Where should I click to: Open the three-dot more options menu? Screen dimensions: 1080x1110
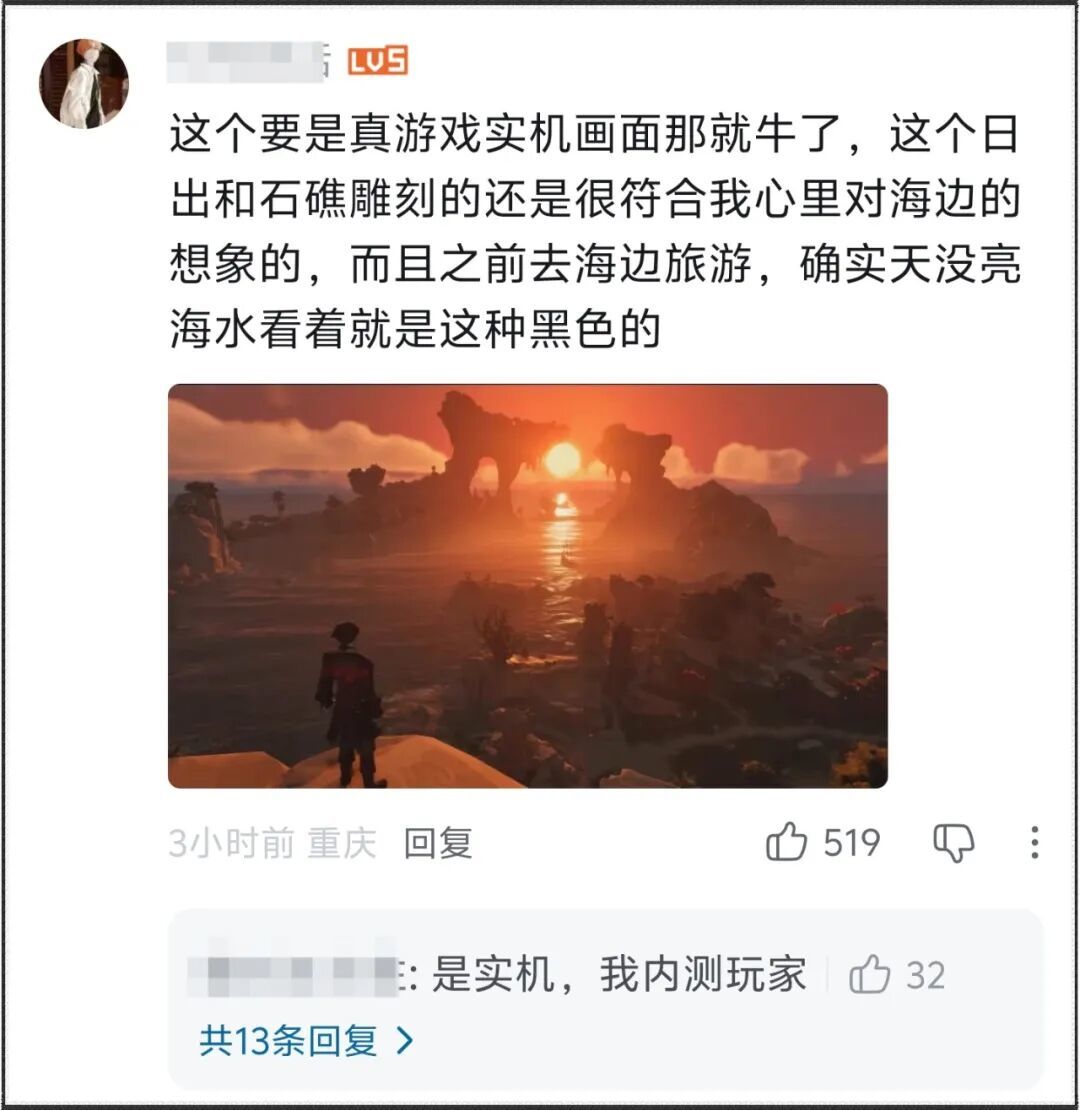pyautogui.click(x=1035, y=842)
